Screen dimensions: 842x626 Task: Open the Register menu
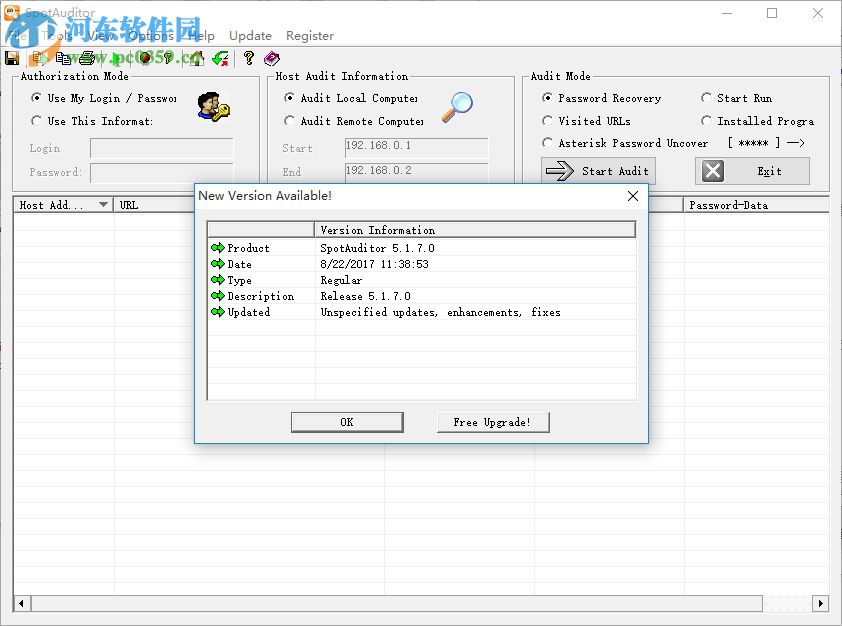tap(310, 35)
